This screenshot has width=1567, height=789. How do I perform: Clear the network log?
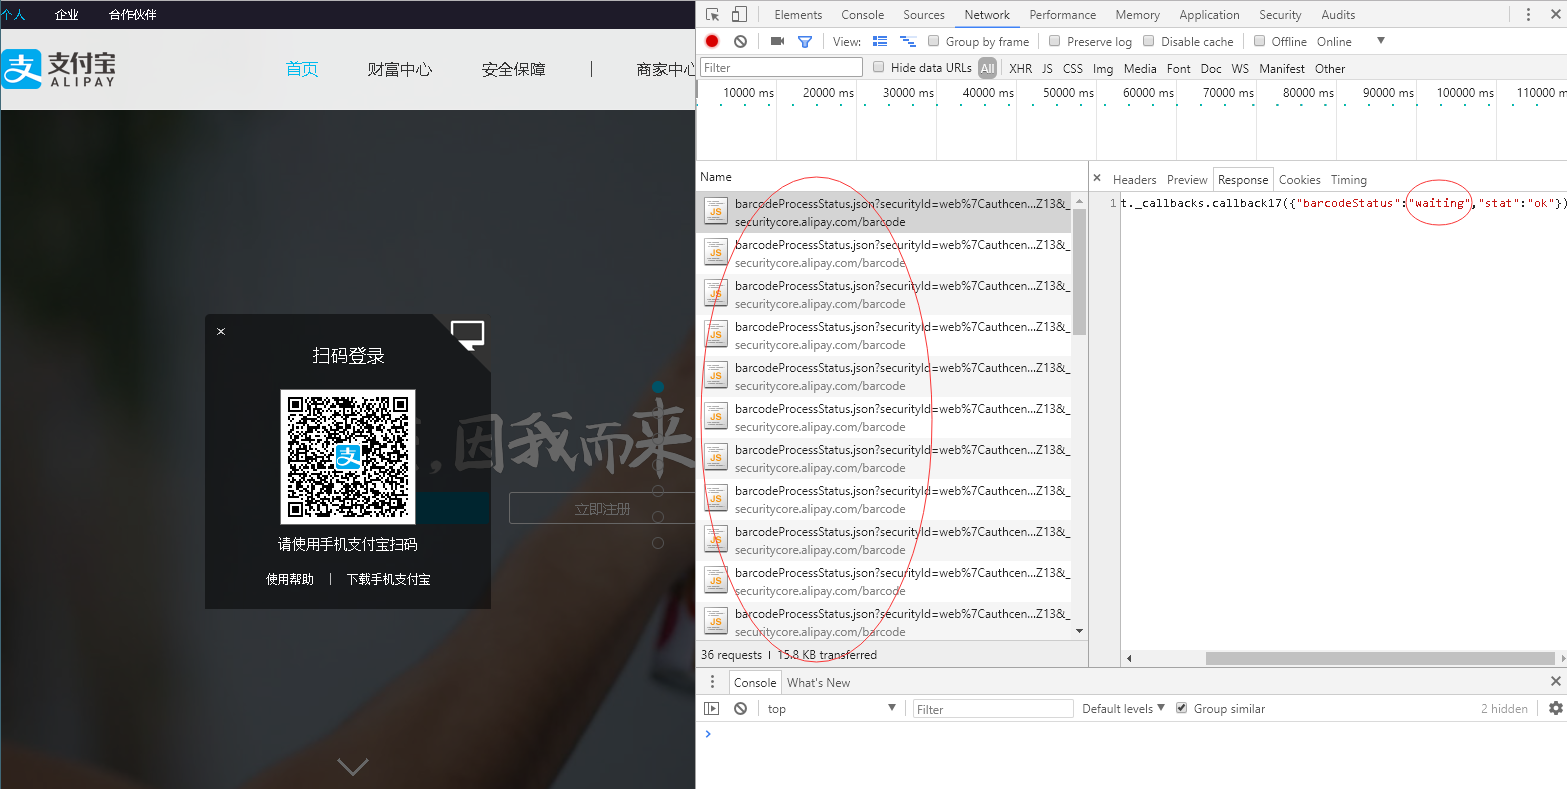740,41
